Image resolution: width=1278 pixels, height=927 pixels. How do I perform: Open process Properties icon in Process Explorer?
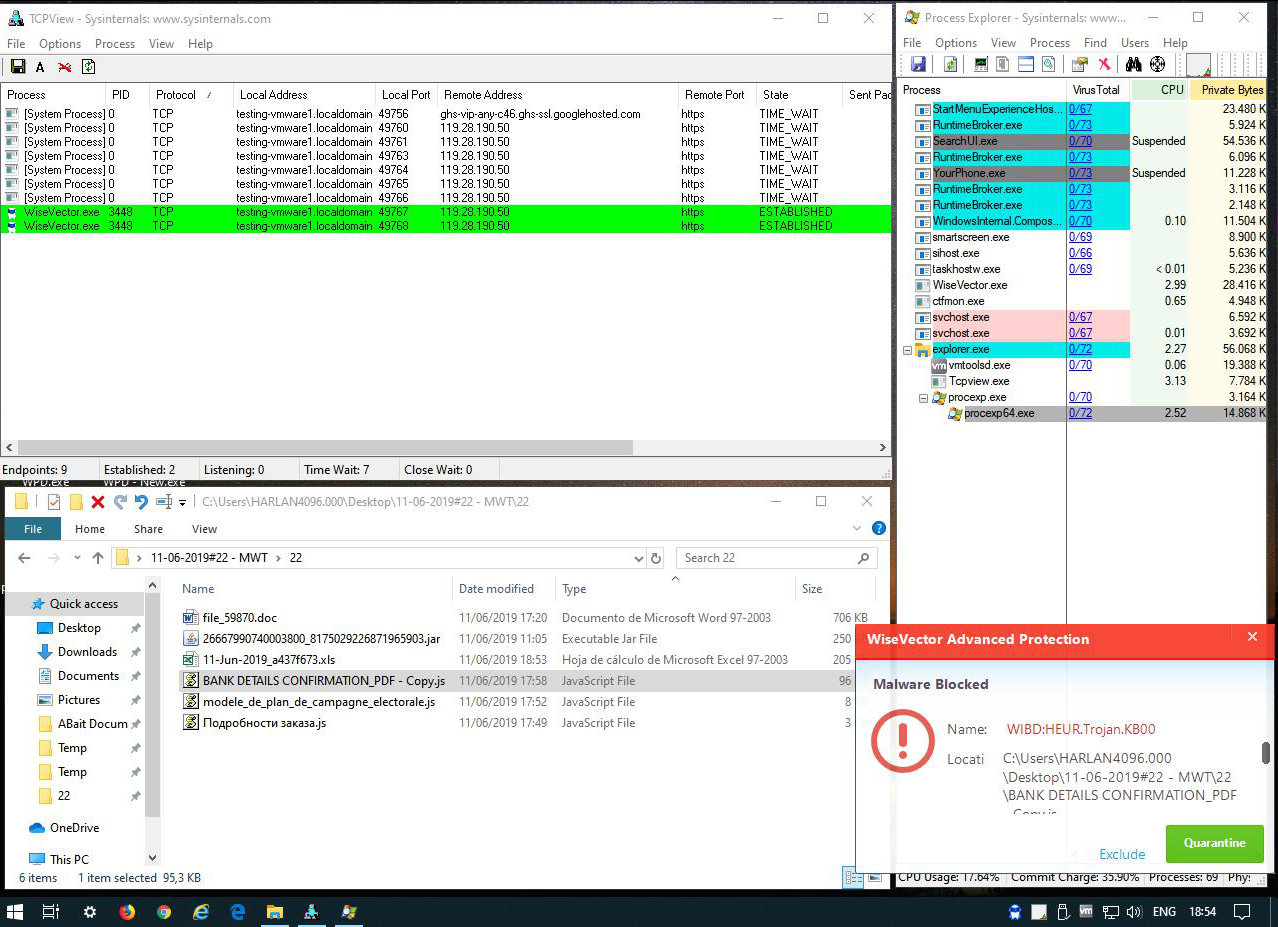pos(1080,65)
